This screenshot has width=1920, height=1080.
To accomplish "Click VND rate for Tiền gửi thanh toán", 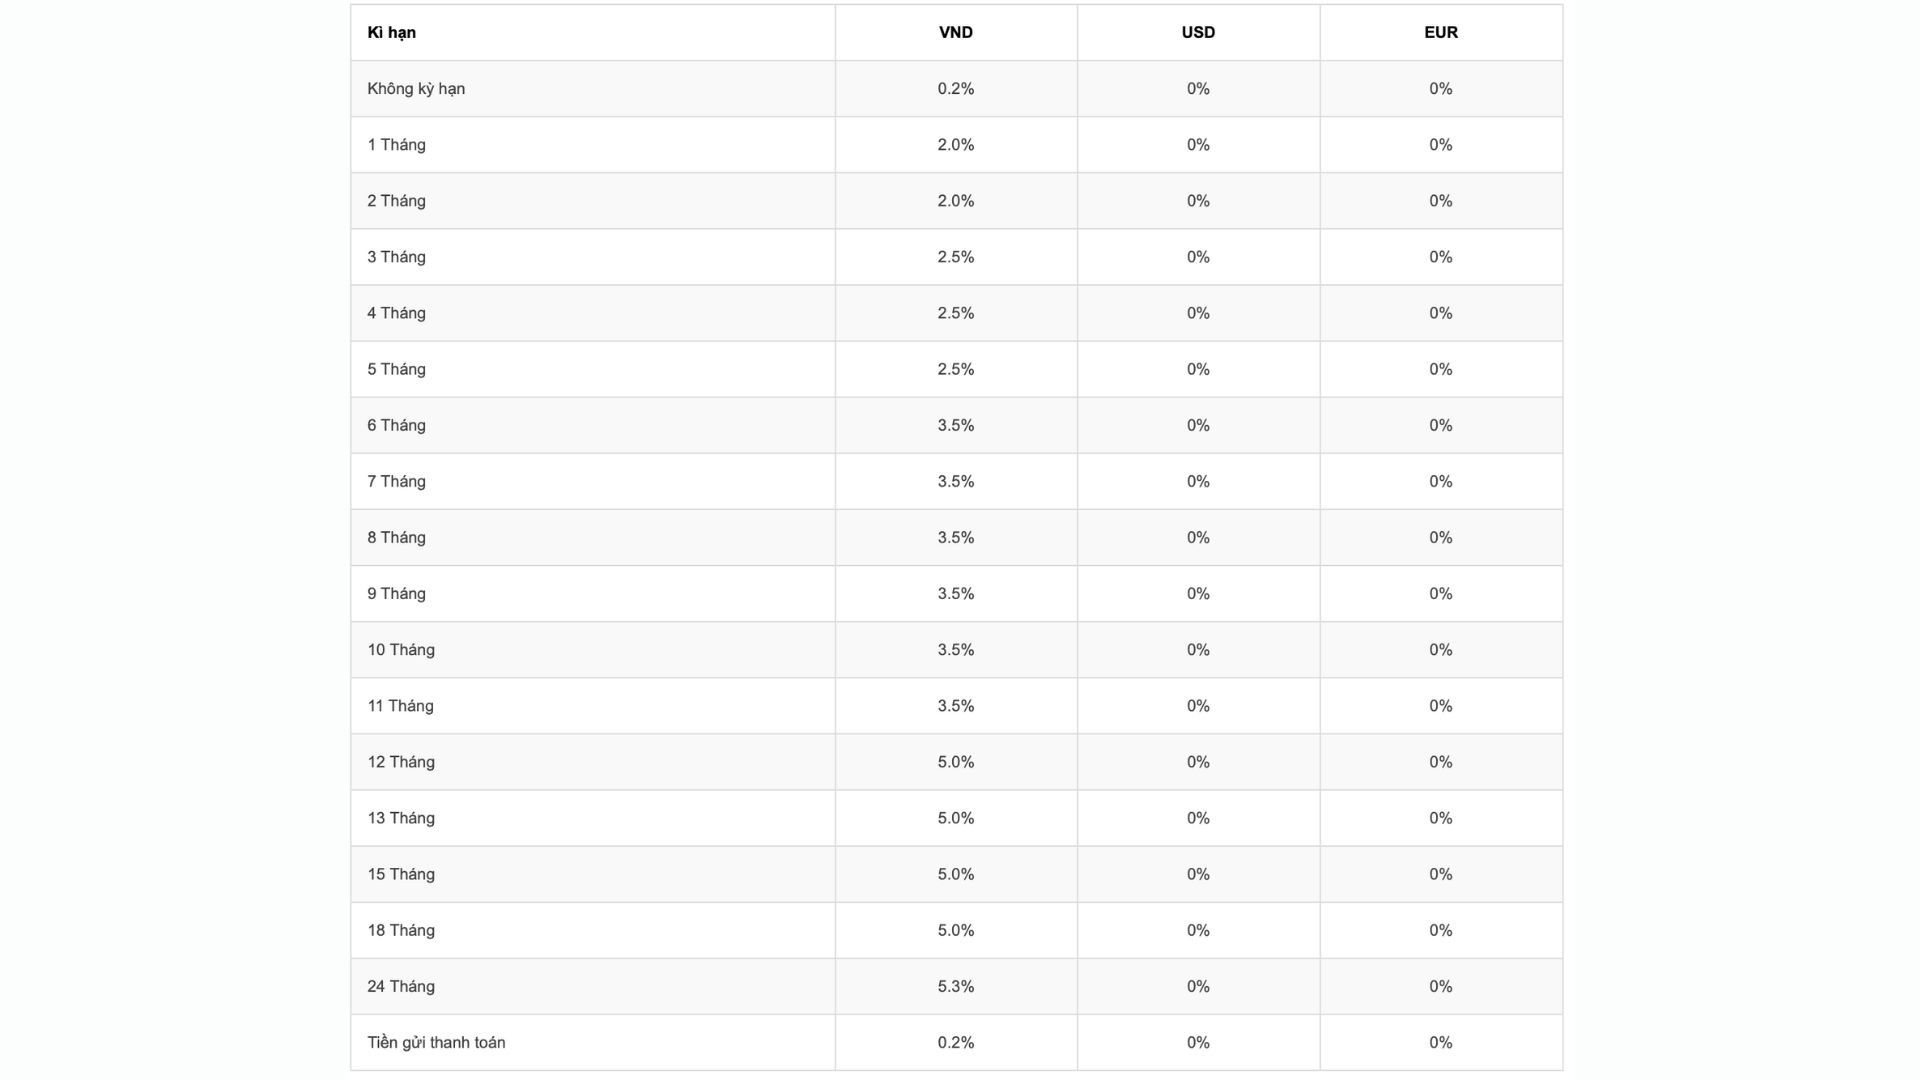I will (x=955, y=1042).
